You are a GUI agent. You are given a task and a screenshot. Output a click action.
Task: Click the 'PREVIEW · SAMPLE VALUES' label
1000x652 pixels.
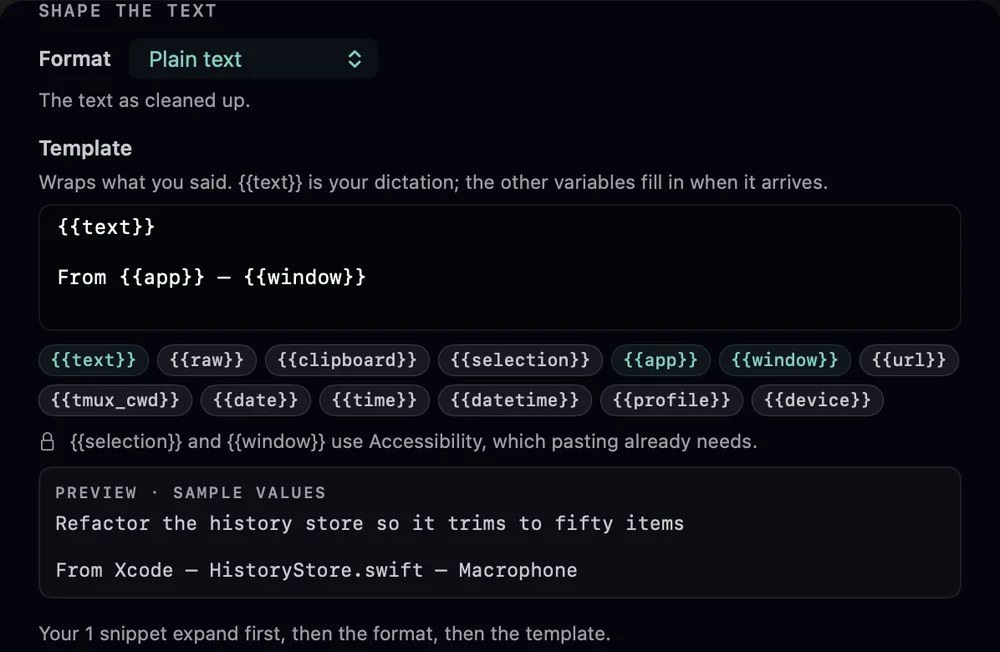191,493
